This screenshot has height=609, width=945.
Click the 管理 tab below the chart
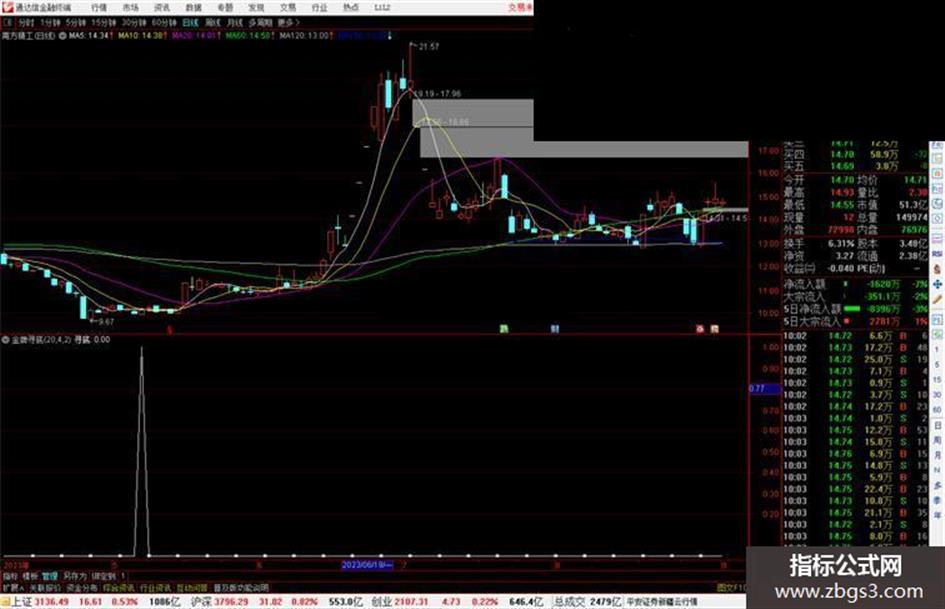(49, 576)
